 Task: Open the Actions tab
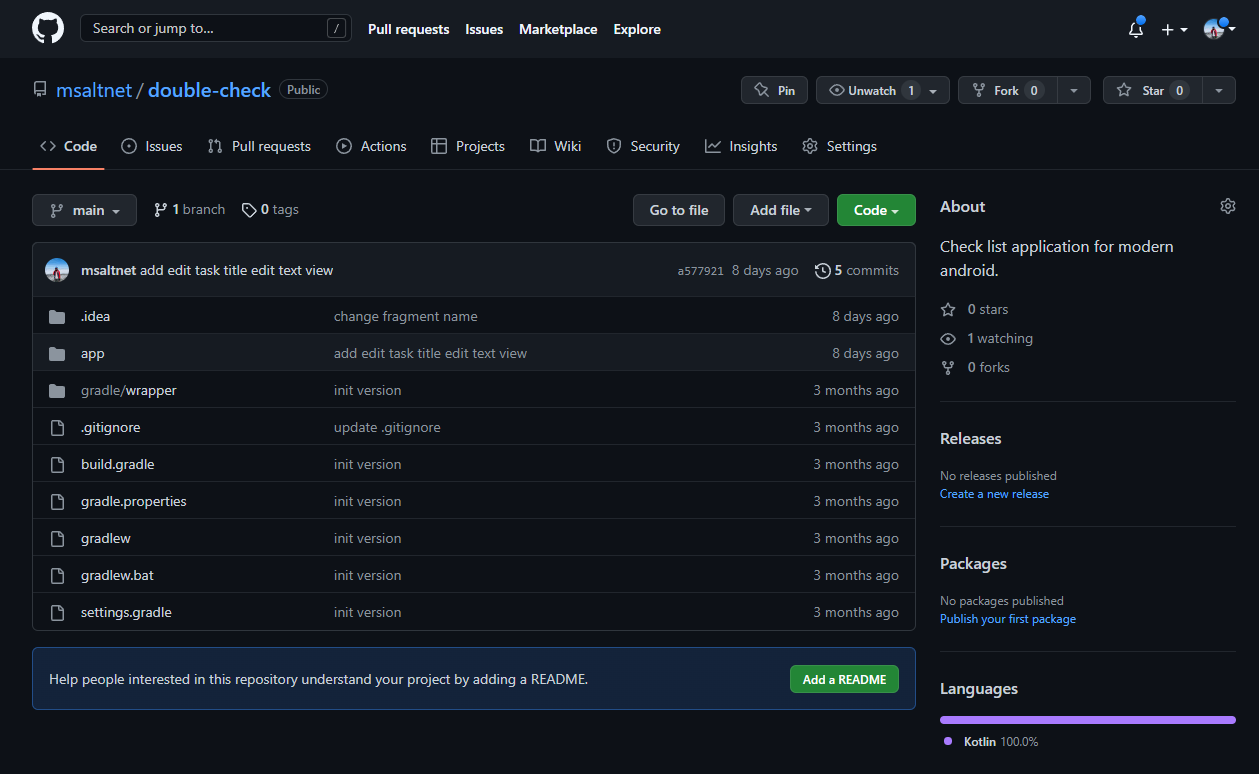point(371,146)
